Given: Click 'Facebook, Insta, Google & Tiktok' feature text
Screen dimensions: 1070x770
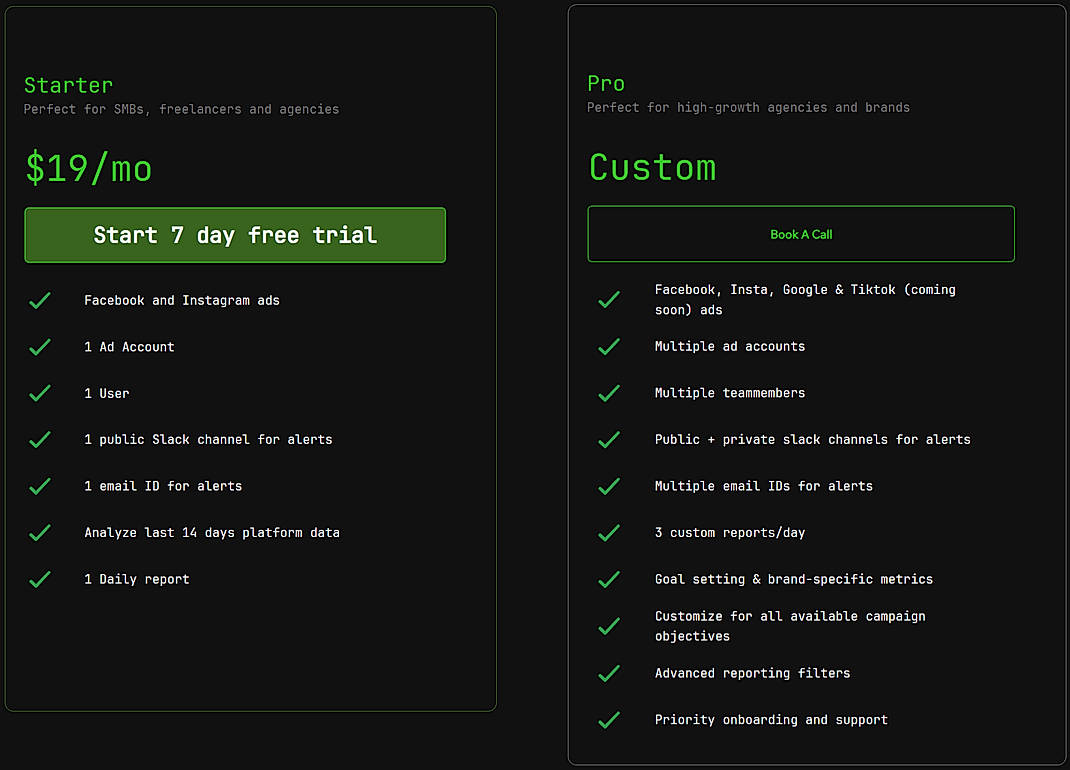Looking at the screenshot, I should (805, 300).
